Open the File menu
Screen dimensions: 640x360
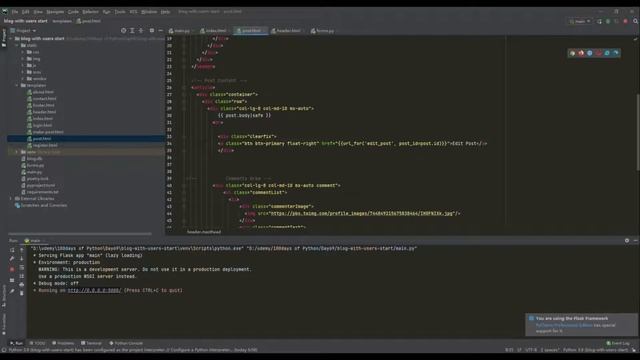click(15, 12)
